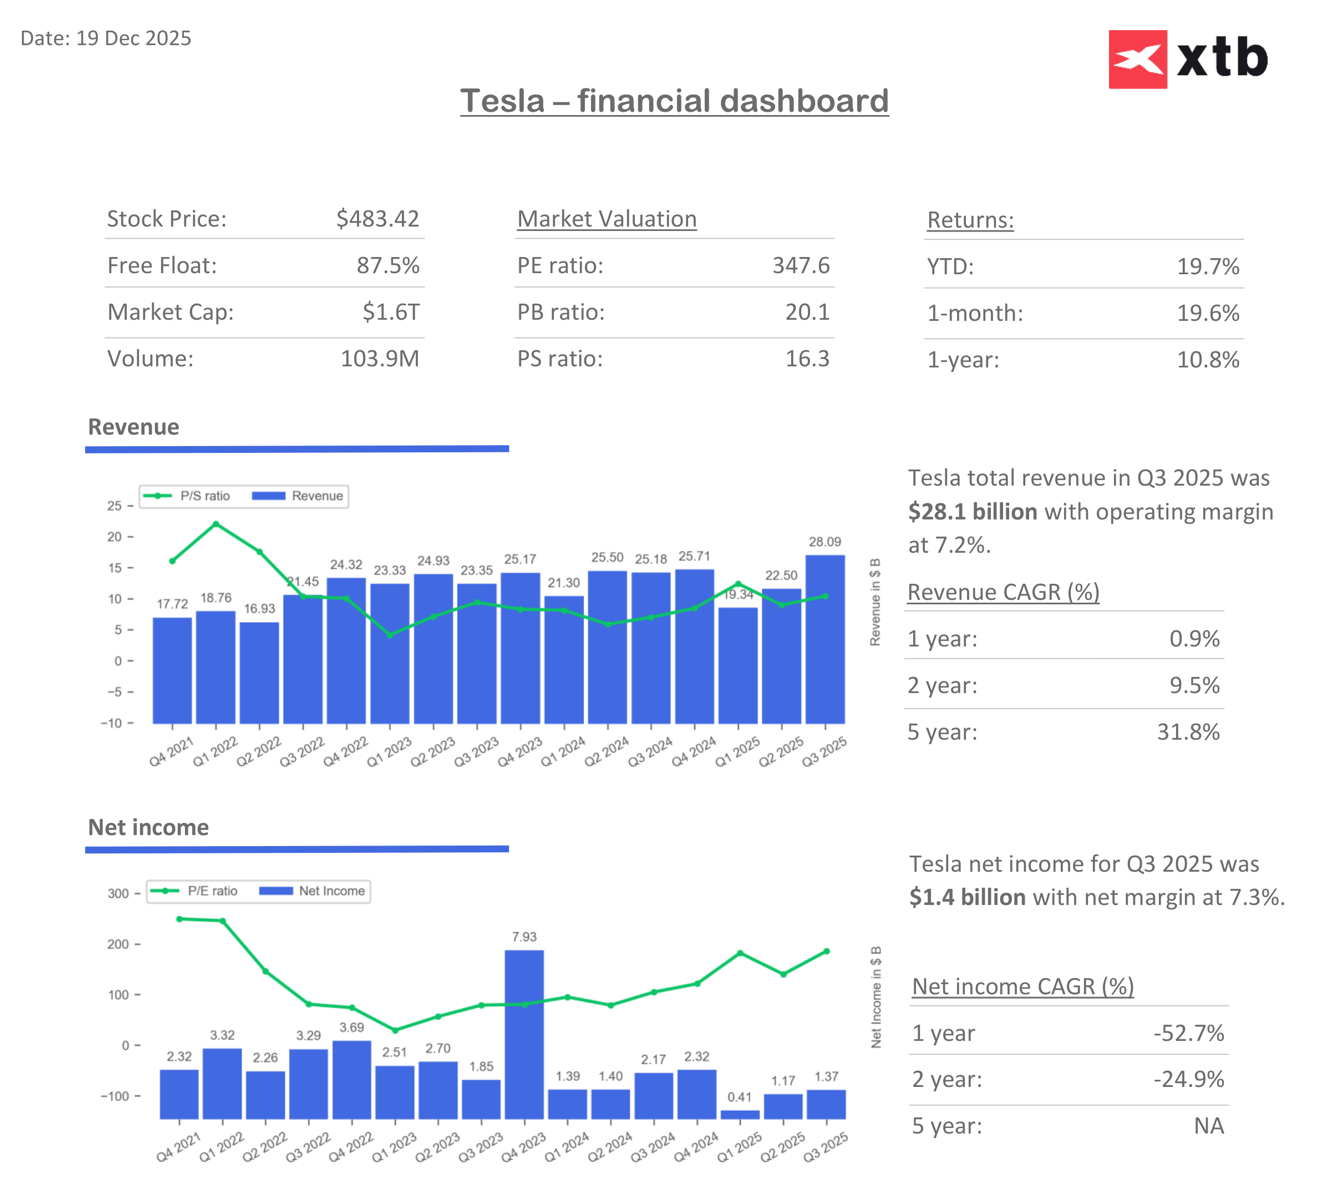The image size is (1339, 1194).
Task: Click the Tesla – financial dashboard title
Action: click(675, 100)
